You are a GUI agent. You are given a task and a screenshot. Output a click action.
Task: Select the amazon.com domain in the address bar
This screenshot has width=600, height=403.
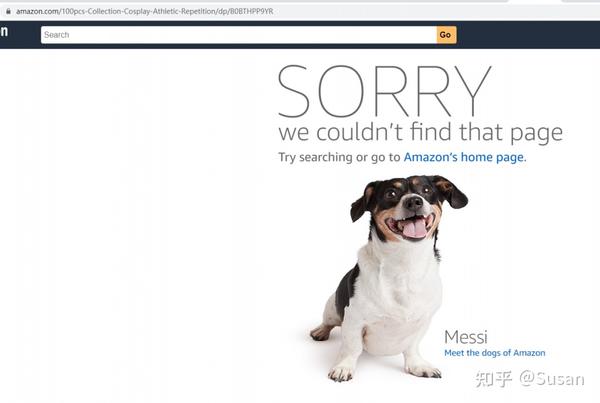37,11
